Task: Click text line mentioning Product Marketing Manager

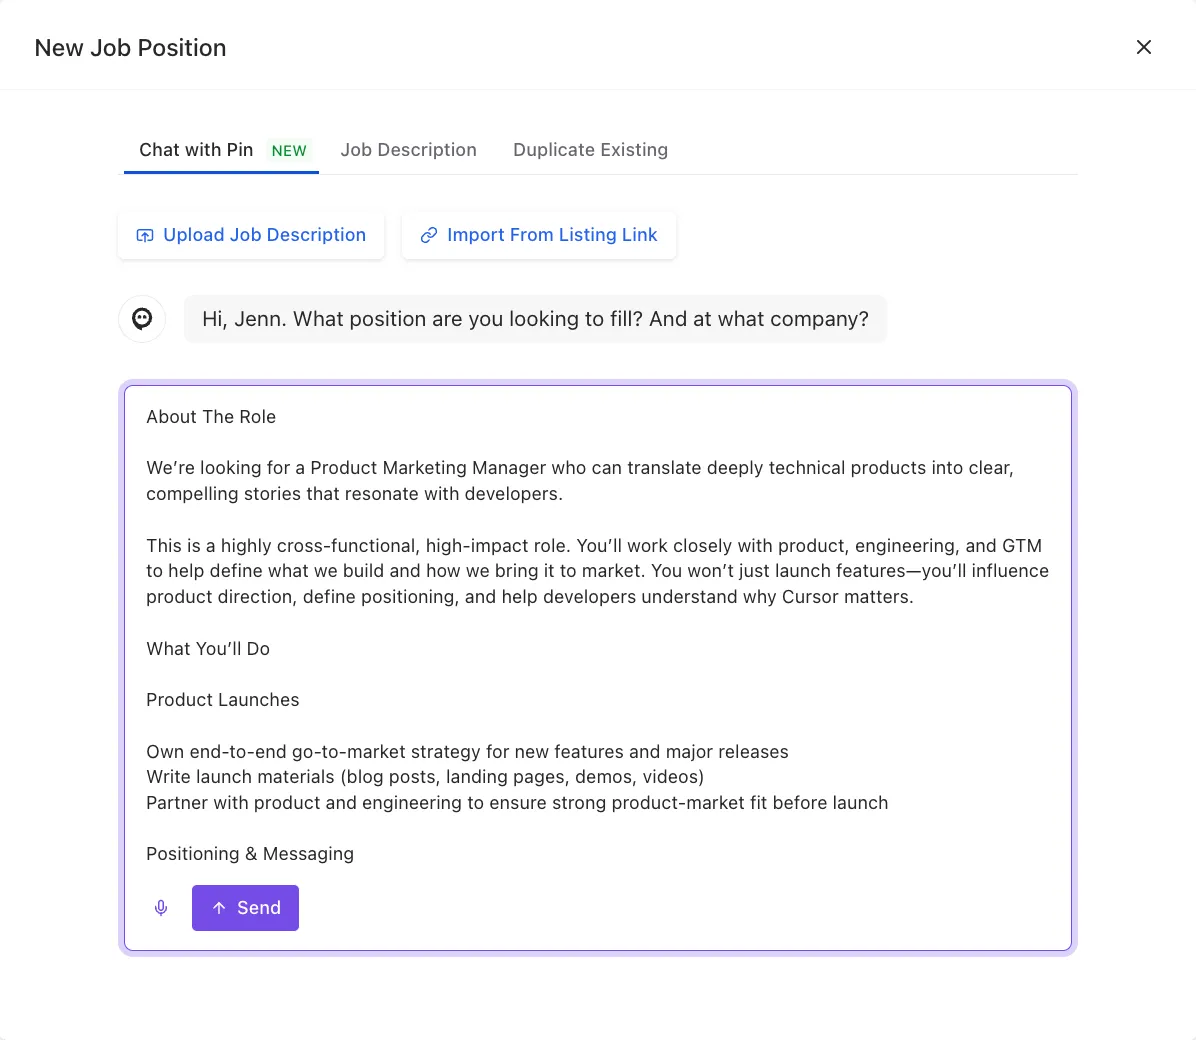Action: coord(580,468)
